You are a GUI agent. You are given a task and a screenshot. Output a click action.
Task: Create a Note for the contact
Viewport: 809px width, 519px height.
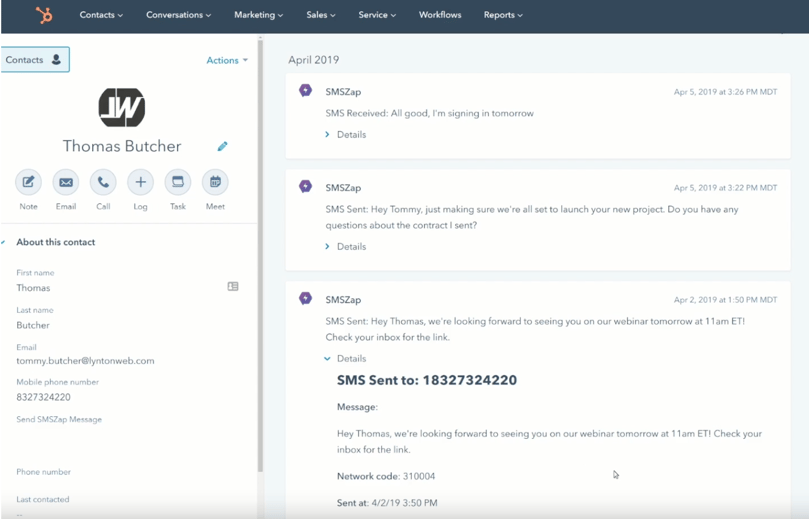tap(28, 182)
